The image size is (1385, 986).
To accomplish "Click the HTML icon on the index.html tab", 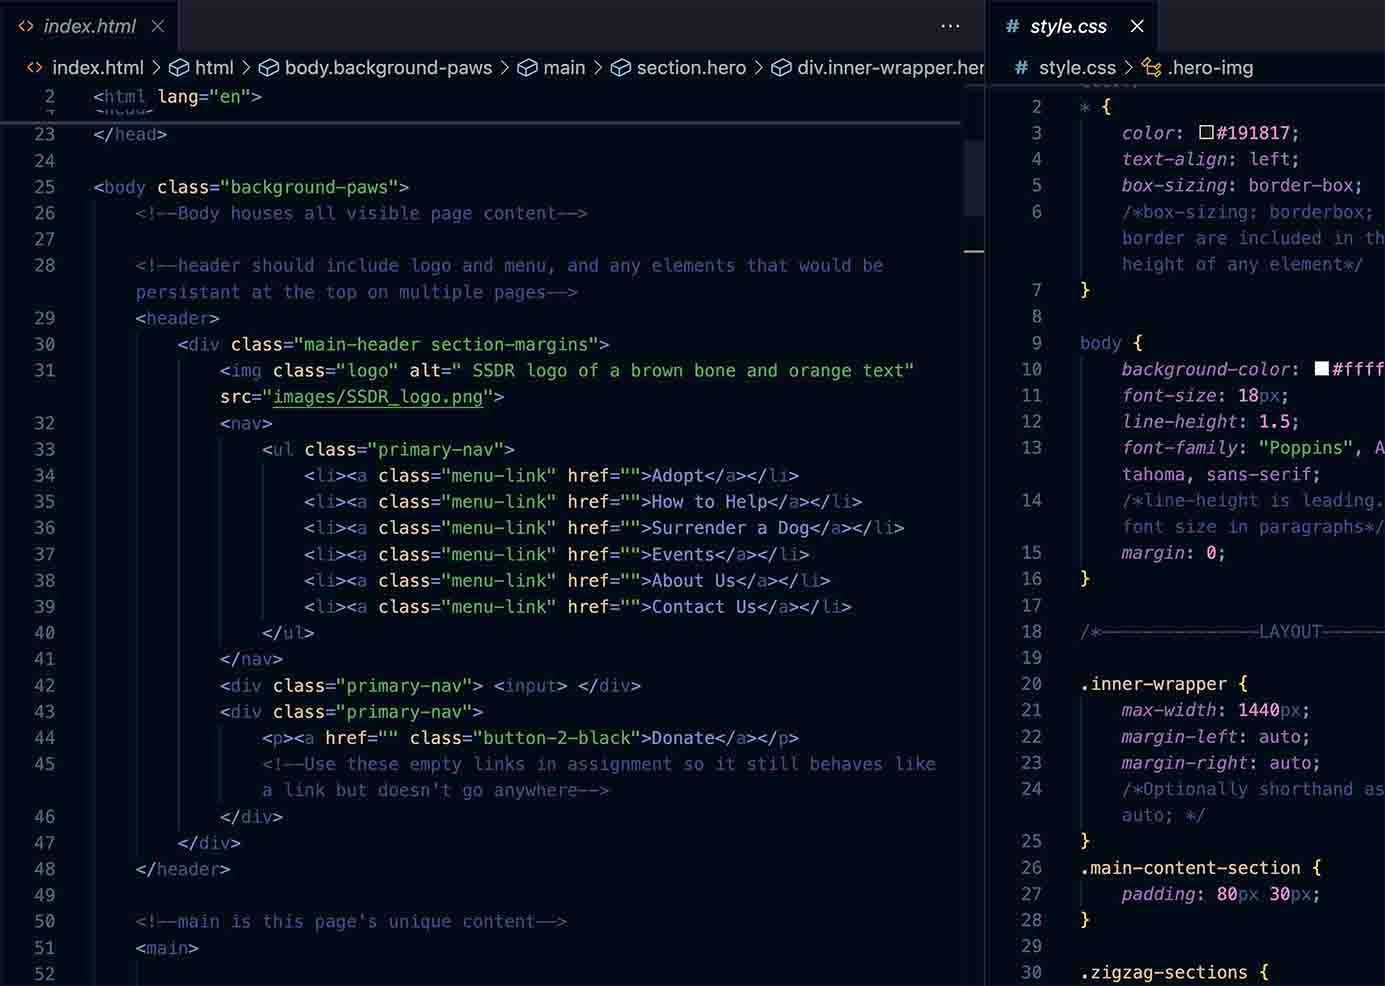I will pyautogui.click(x=25, y=26).
